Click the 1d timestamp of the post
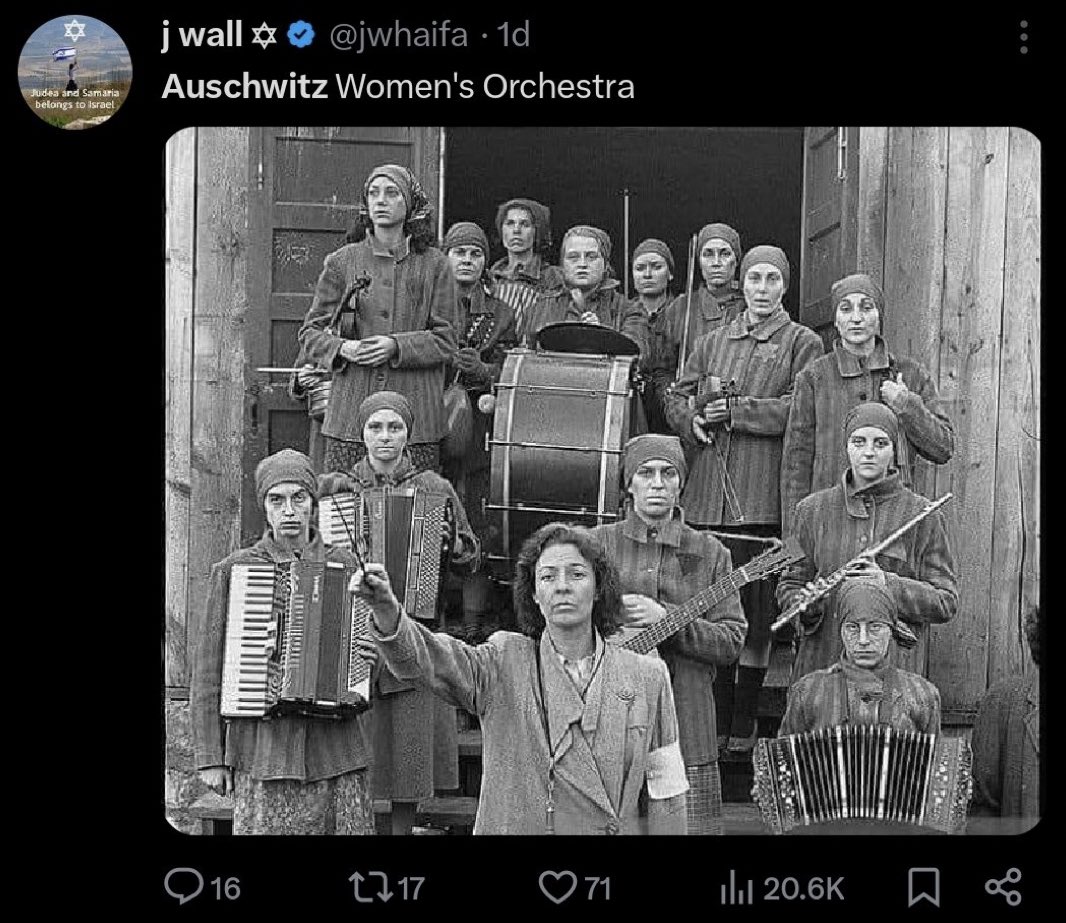Image resolution: width=1066 pixels, height=923 pixels. click(513, 35)
